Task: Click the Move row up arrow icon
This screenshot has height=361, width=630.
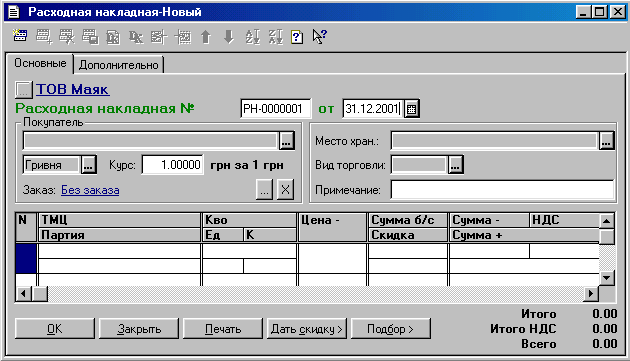Action: tap(206, 37)
